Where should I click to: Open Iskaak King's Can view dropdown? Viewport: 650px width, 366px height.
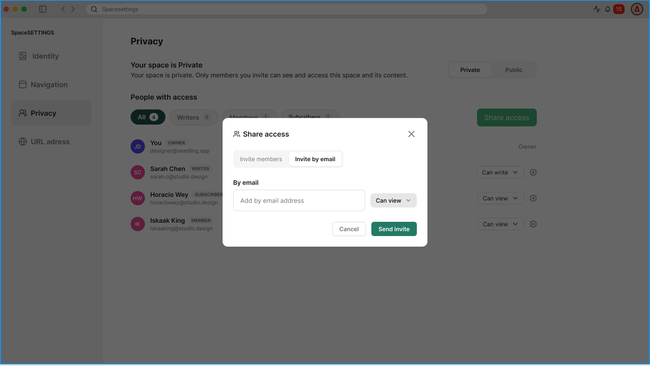(500, 224)
